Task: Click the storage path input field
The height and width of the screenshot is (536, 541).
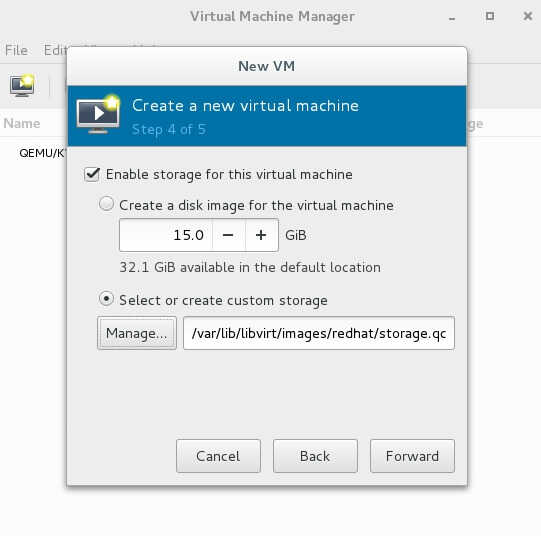Action: (x=319, y=333)
